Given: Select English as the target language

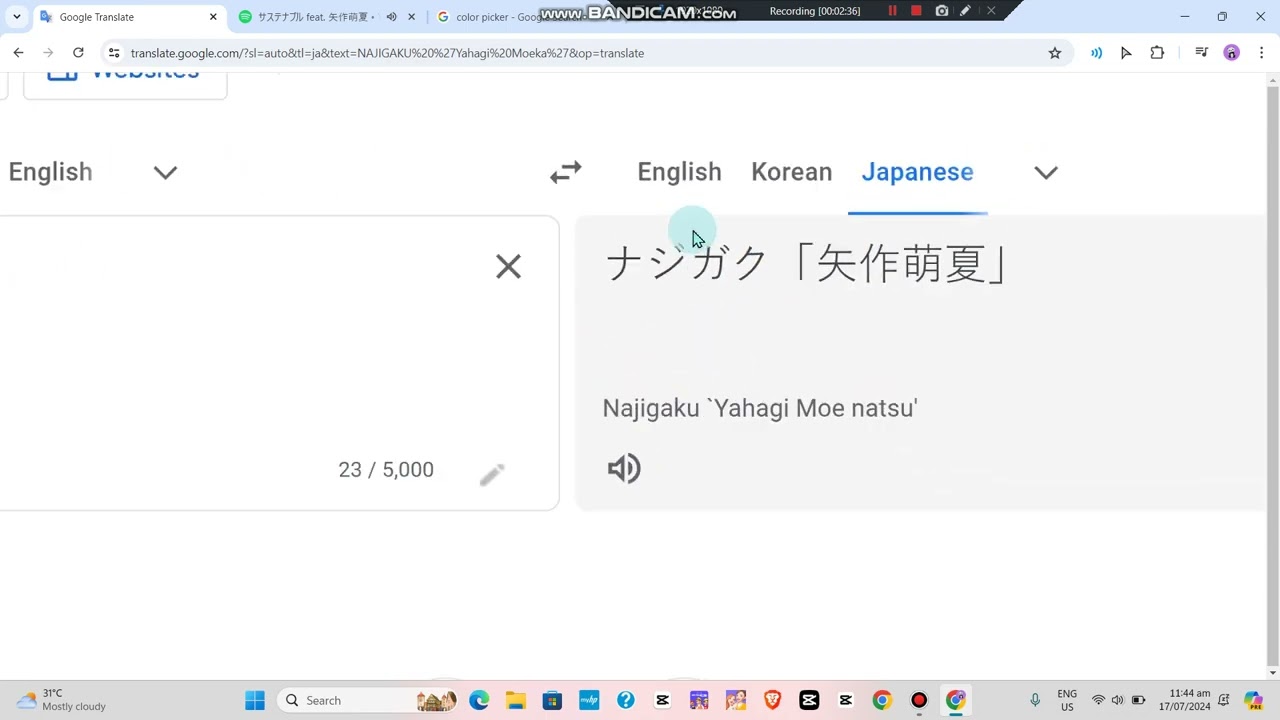Looking at the screenshot, I should 679,172.
